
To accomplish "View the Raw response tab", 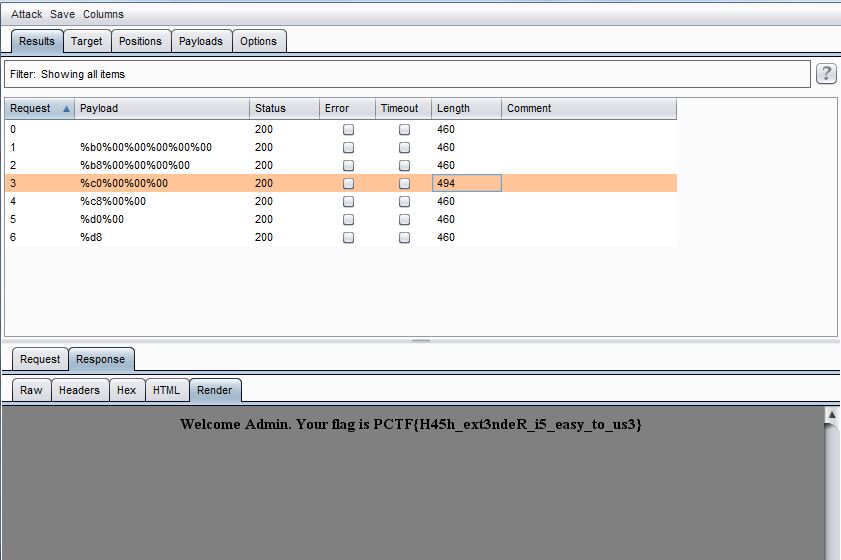I will pyautogui.click(x=31, y=390).
